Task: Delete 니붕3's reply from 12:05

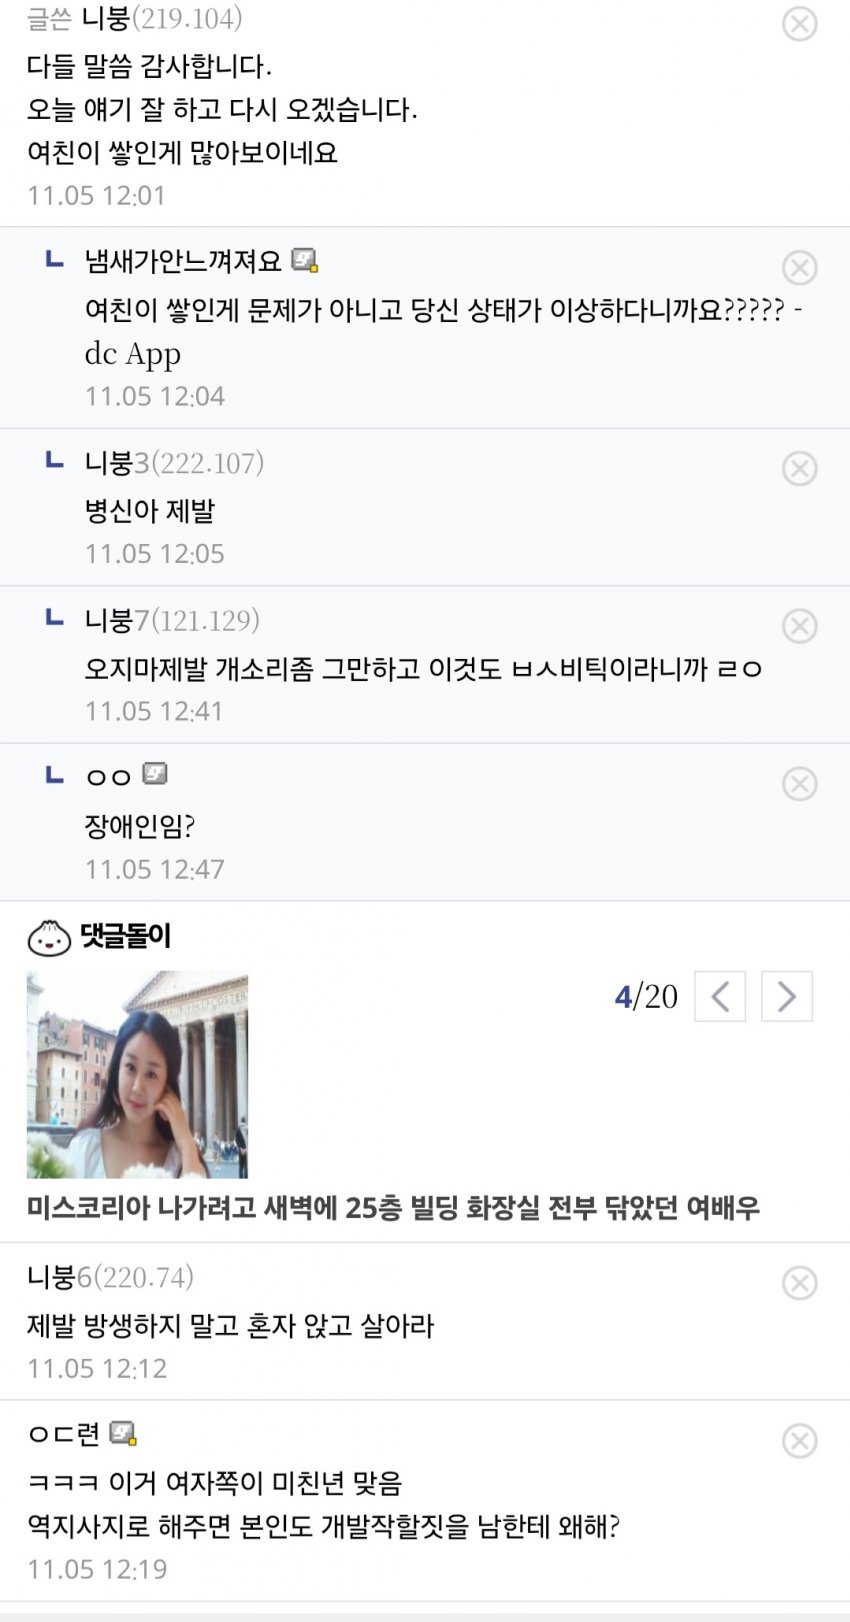Action: point(799,468)
